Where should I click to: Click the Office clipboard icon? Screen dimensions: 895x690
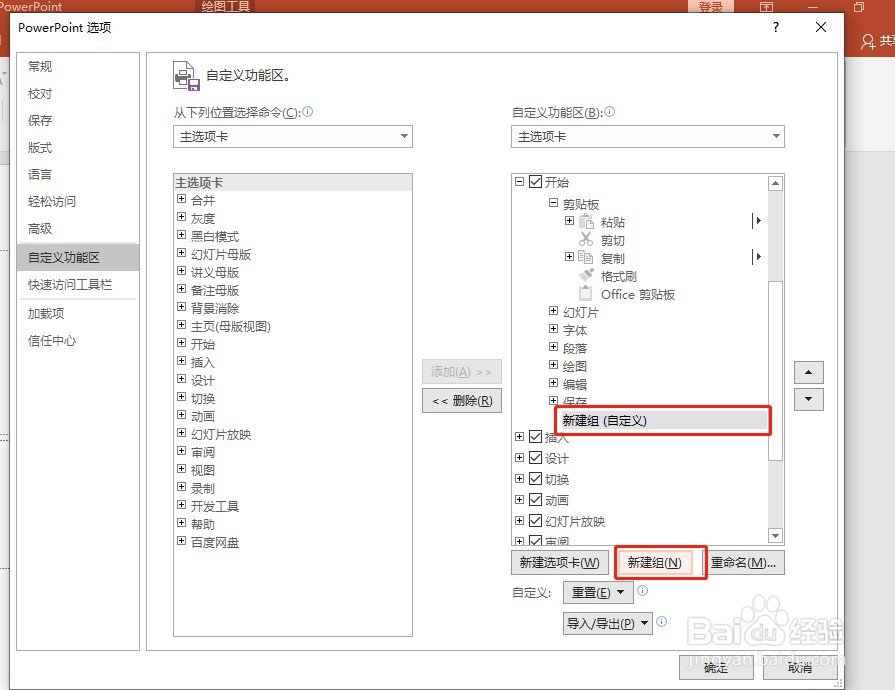pyautogui.click(x=586, y=294)
